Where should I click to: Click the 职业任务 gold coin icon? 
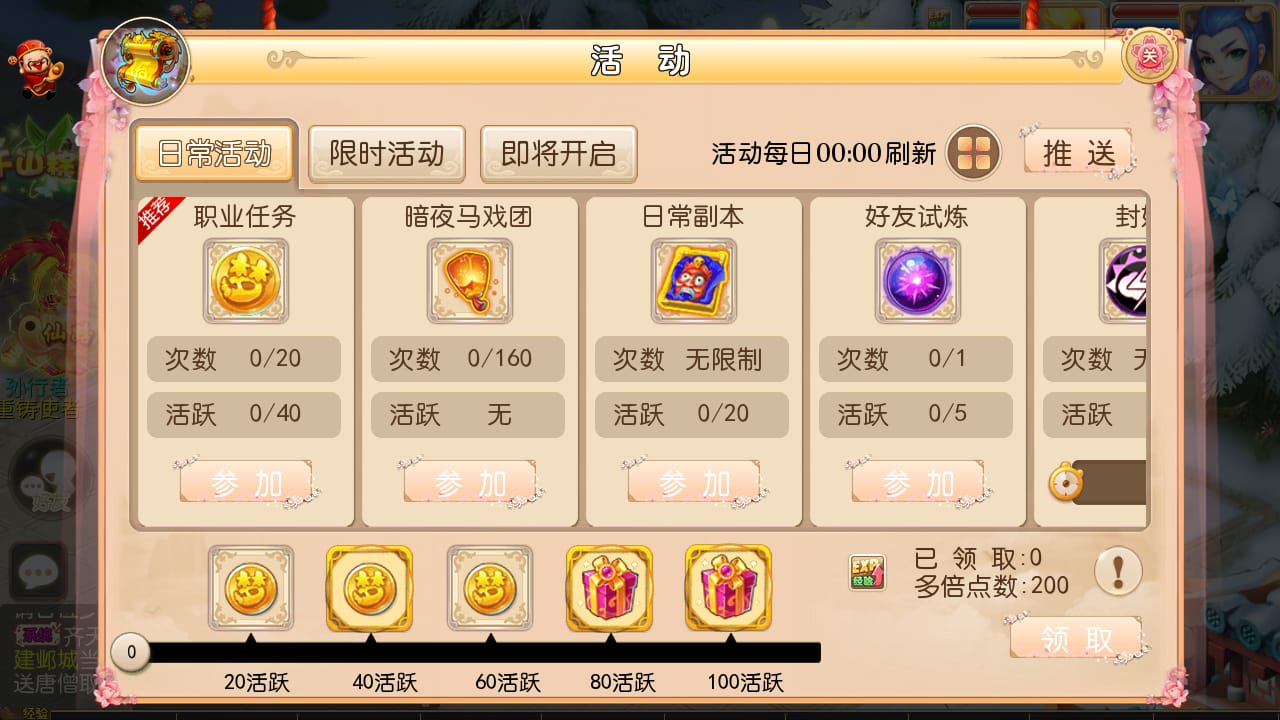pyautogui.click(x=246, y=281)
